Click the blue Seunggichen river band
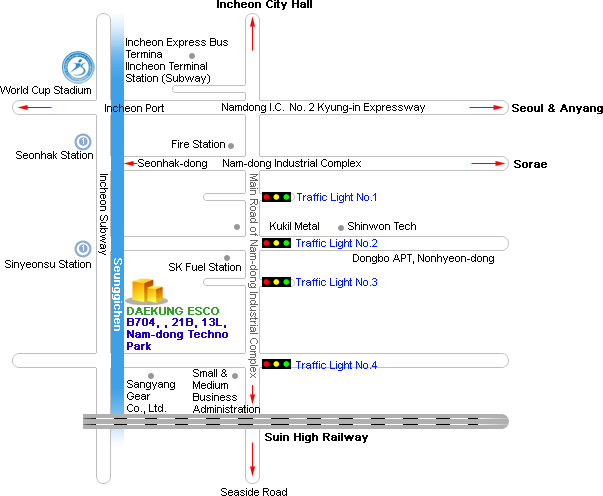603x496 pixels. click(117, 231)
